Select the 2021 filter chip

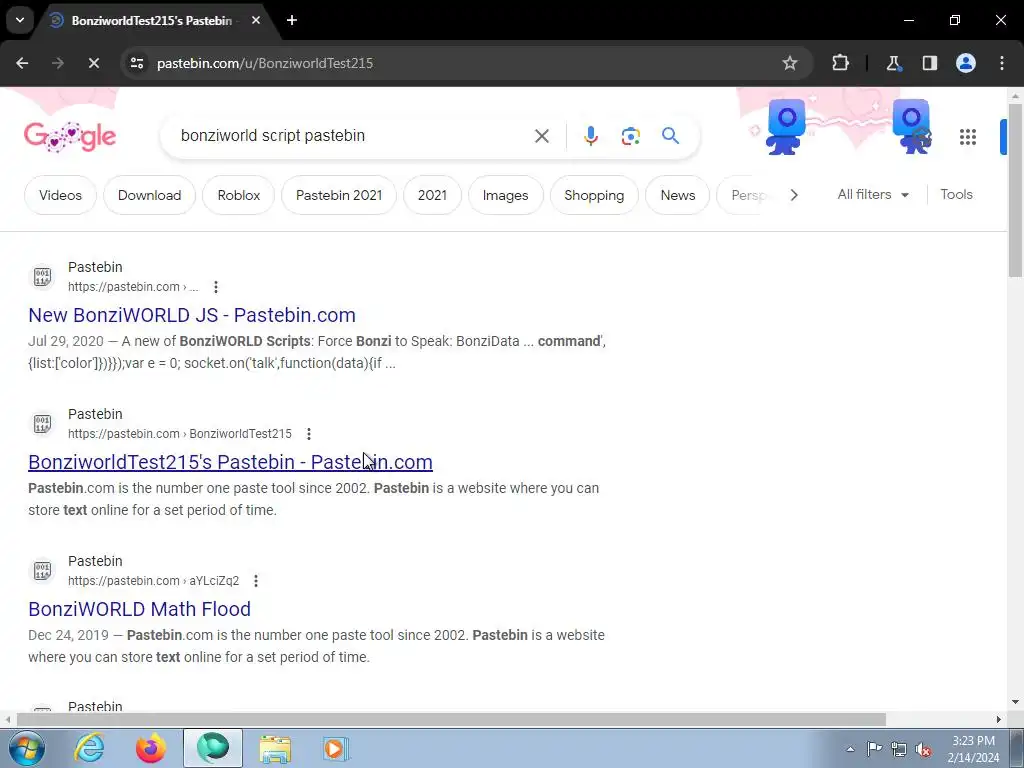pyautogui.click(x=432, y=195)
